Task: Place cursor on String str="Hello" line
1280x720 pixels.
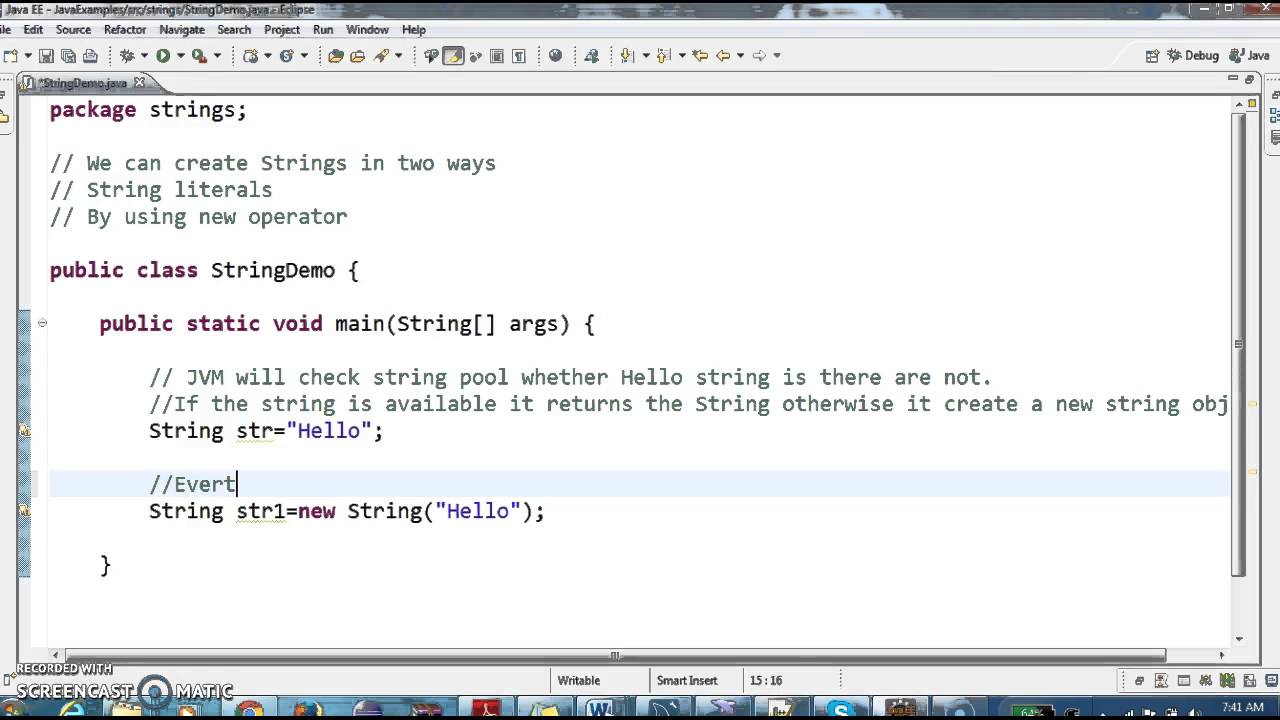Action: 266,431
